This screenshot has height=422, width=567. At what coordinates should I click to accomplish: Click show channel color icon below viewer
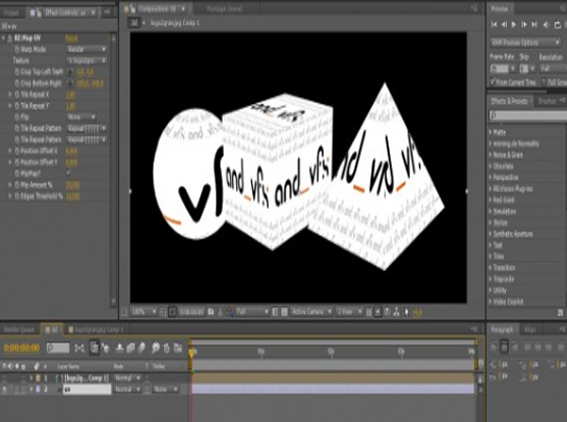coord(229,312)
